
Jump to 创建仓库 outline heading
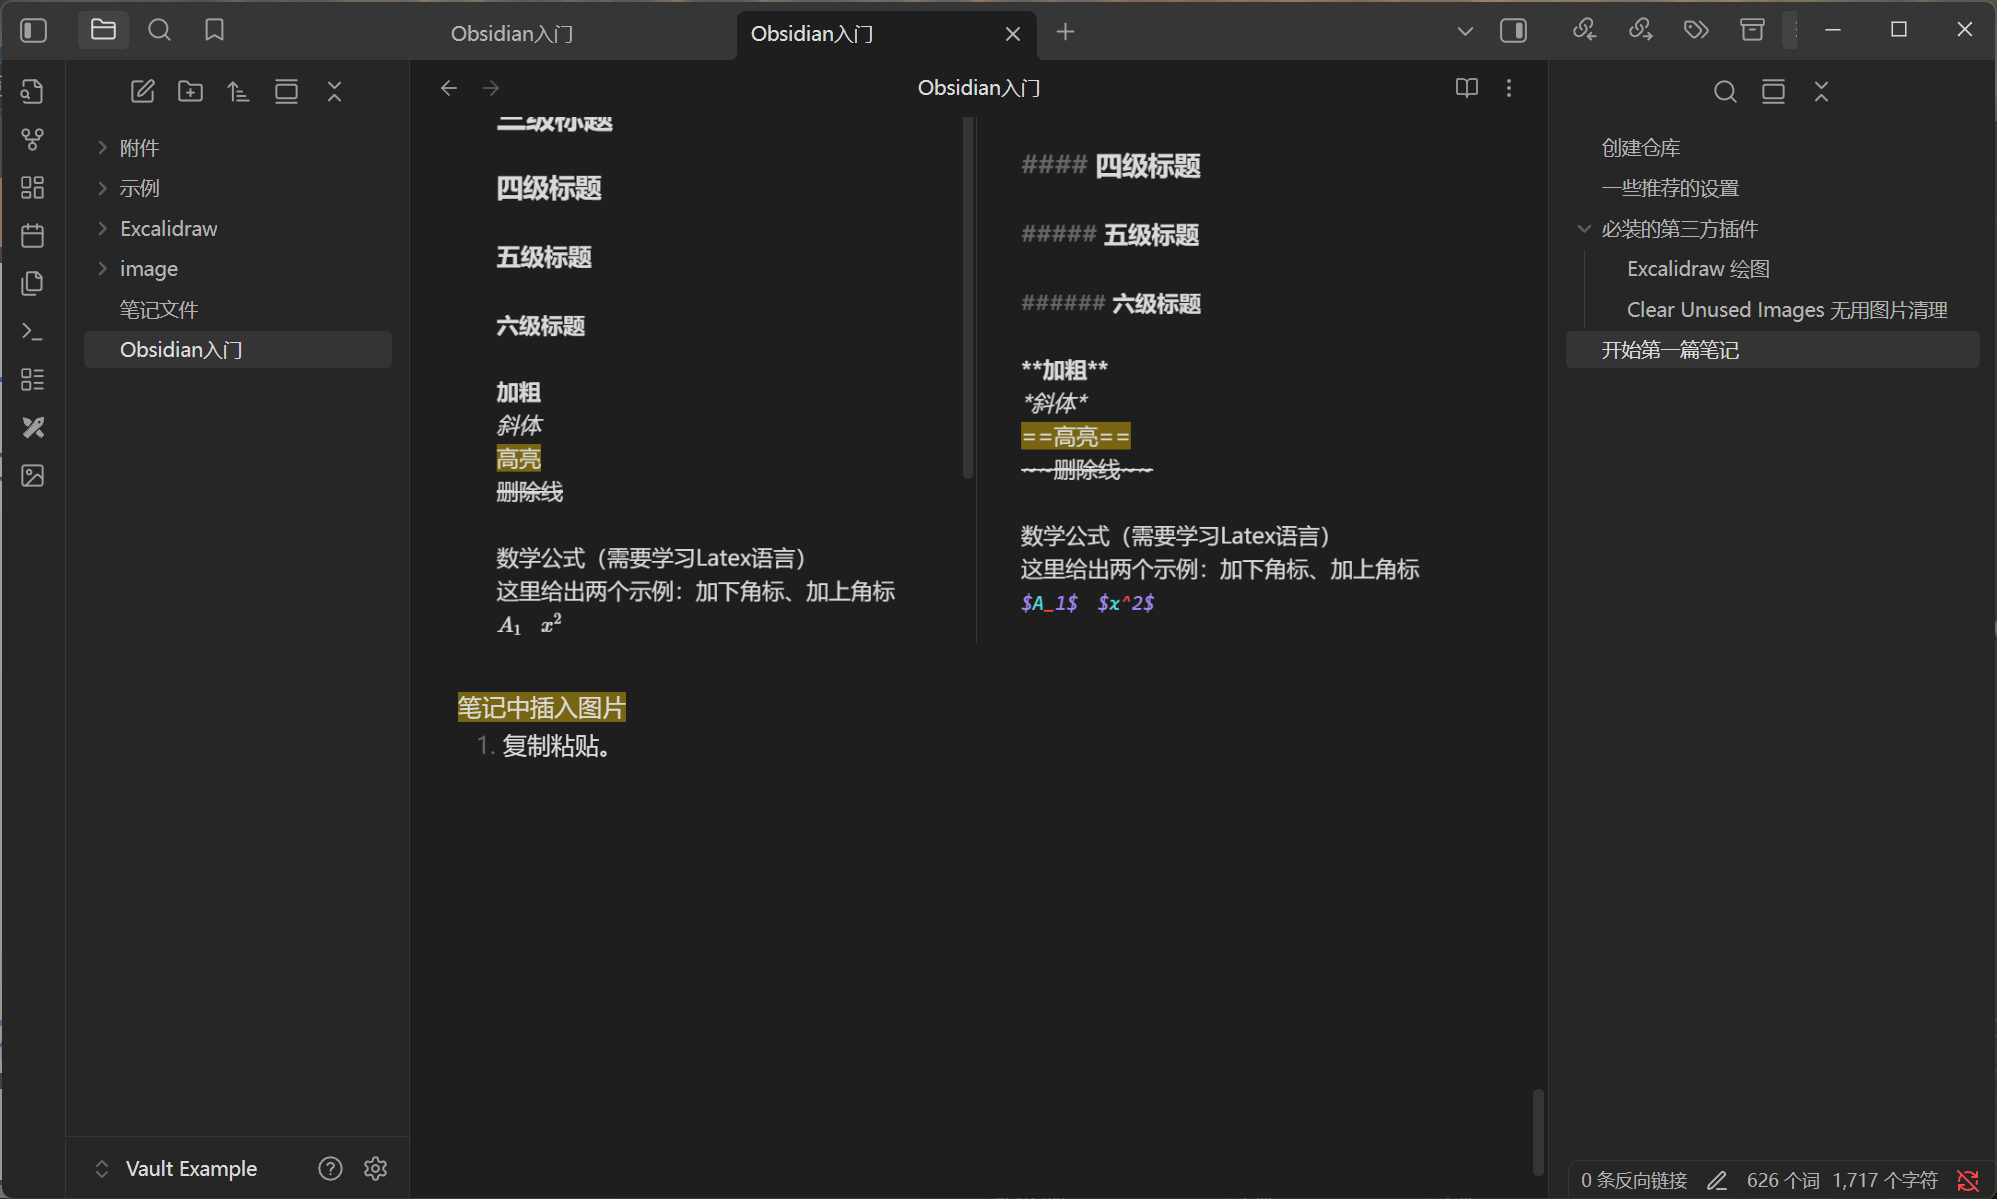(x=1640, y=148)
